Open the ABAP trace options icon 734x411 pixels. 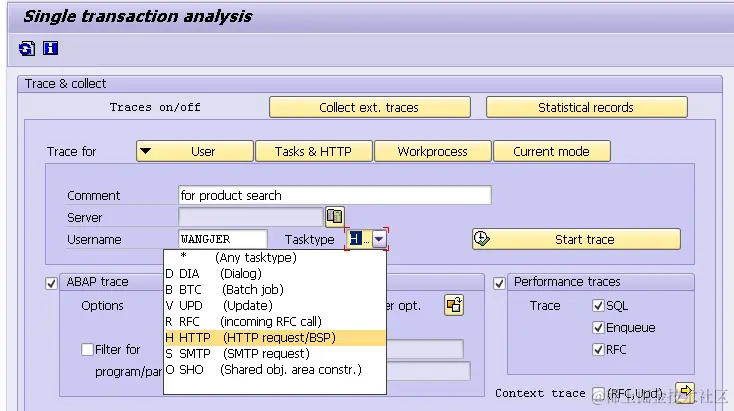click(454, 306)
